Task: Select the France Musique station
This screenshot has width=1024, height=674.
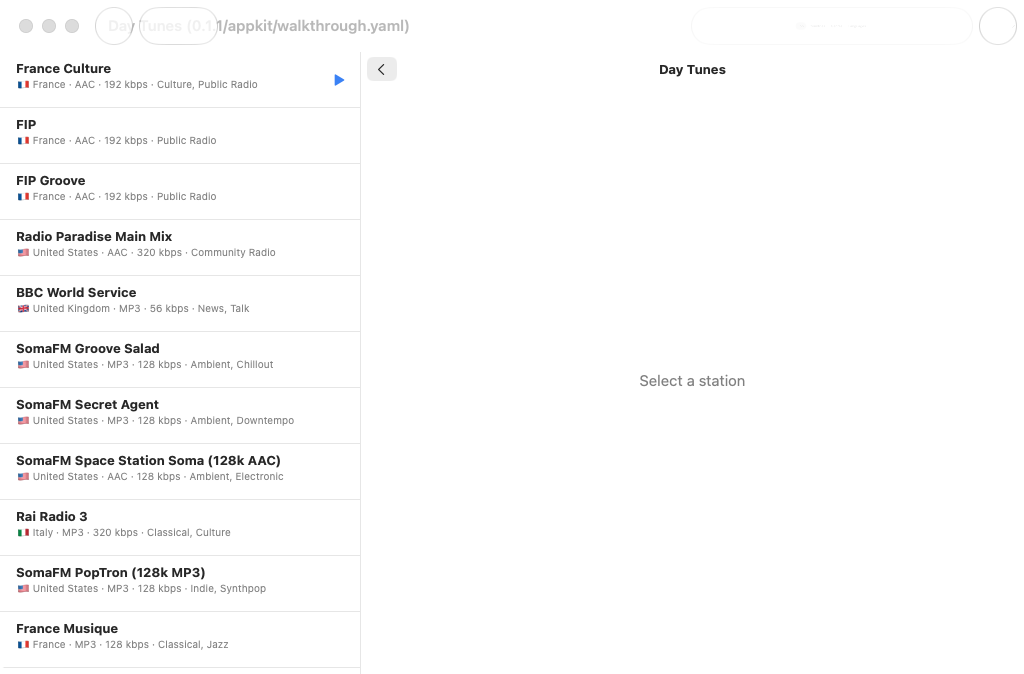Action: point(180,640)
